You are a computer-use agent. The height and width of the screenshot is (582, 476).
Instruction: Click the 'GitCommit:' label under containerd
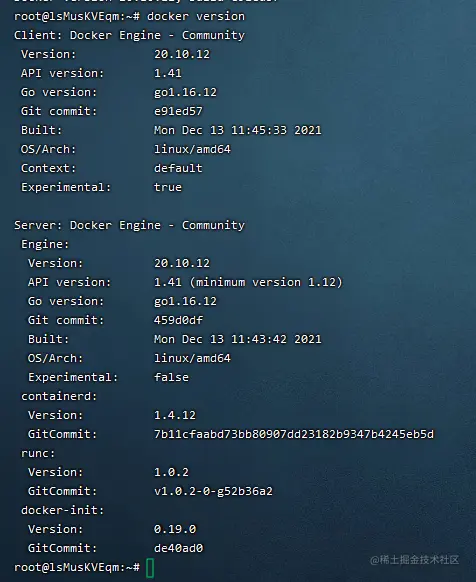(63, 434)
